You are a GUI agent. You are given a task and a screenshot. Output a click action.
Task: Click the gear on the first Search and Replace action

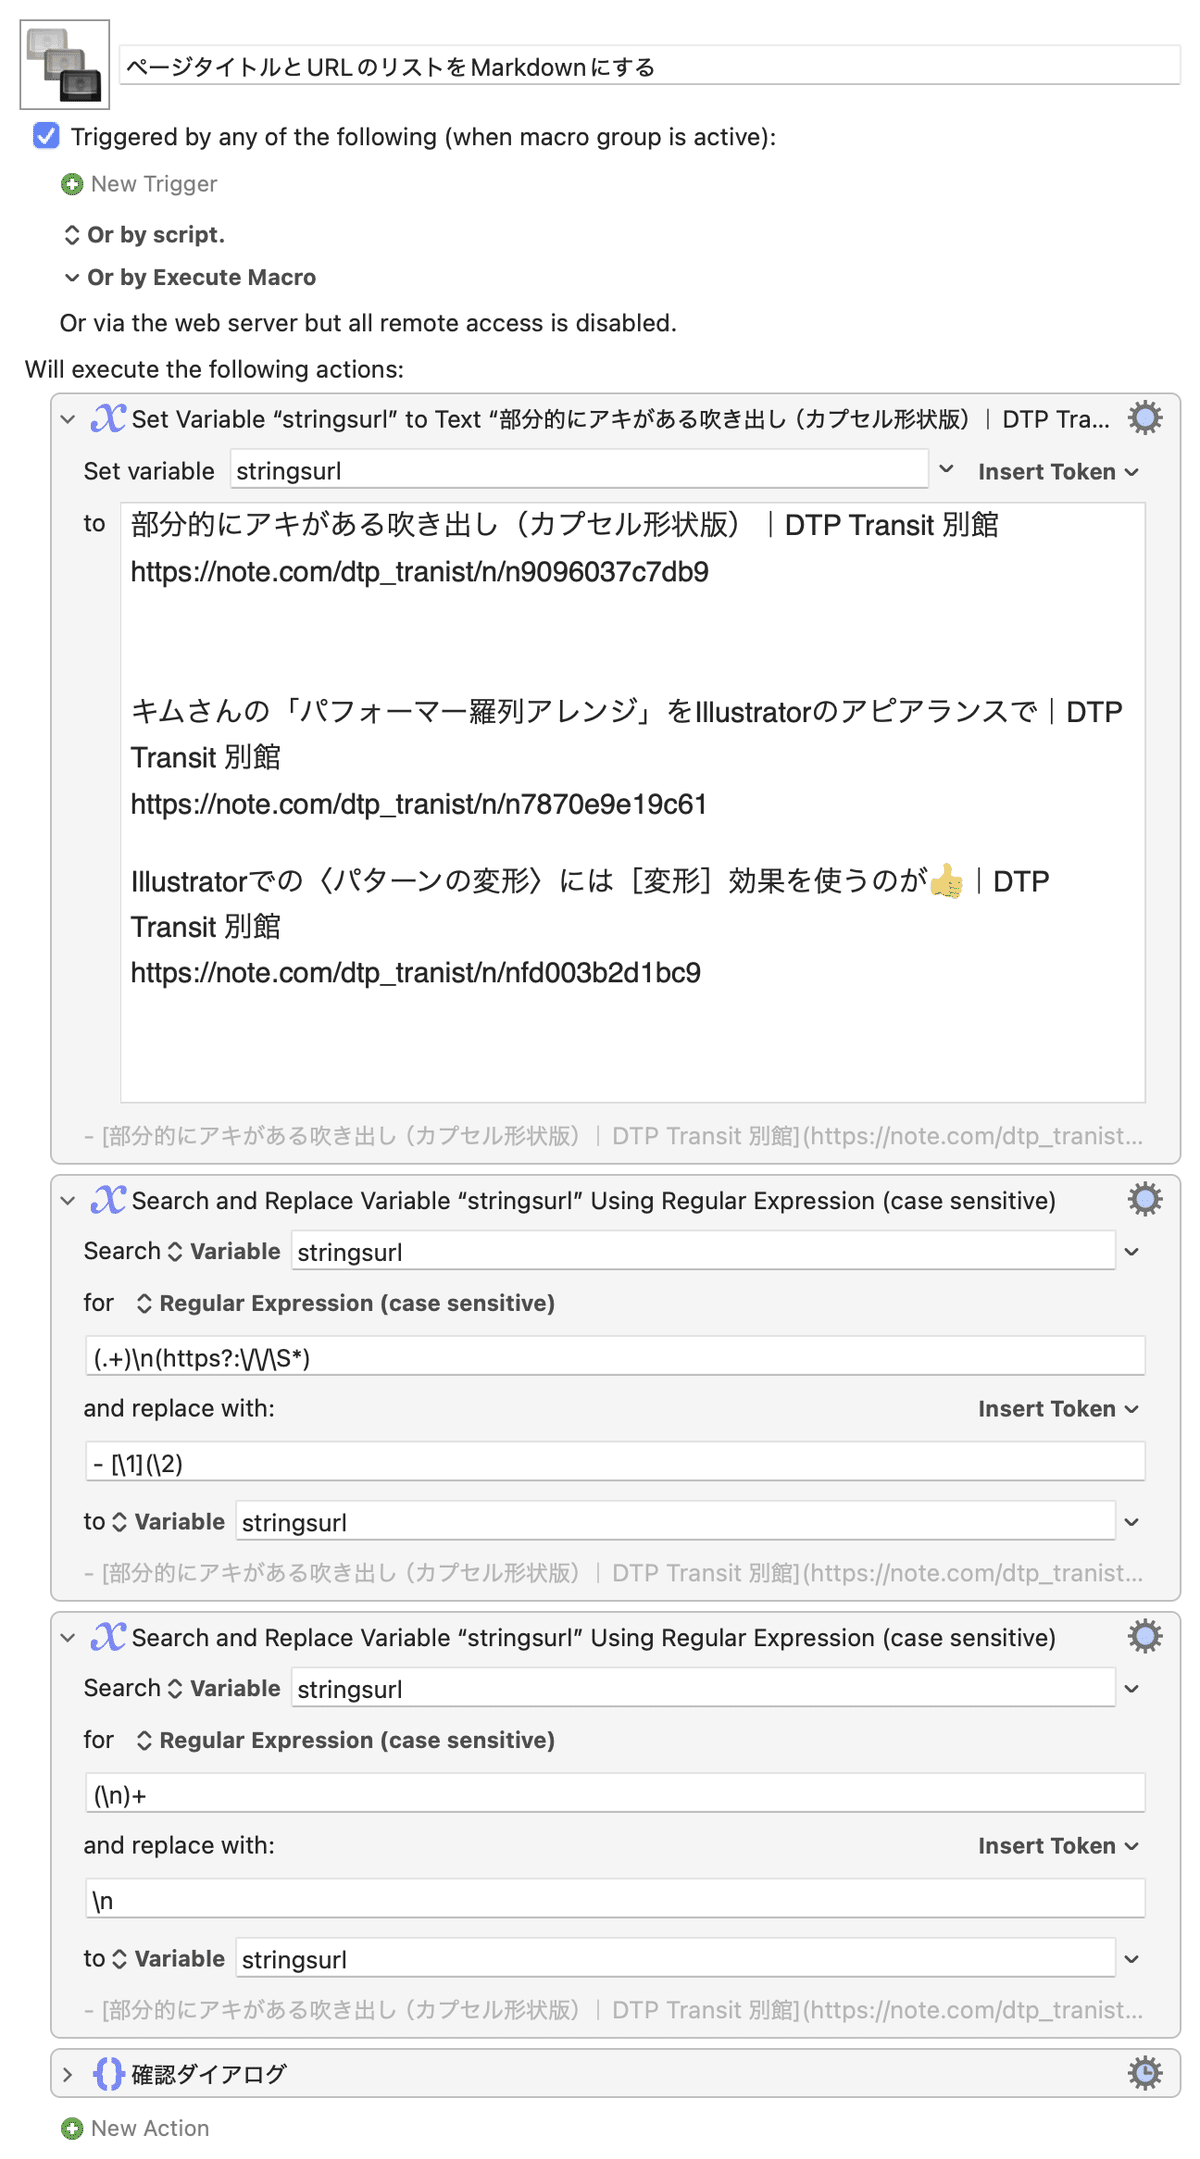click(1143, 1200)
